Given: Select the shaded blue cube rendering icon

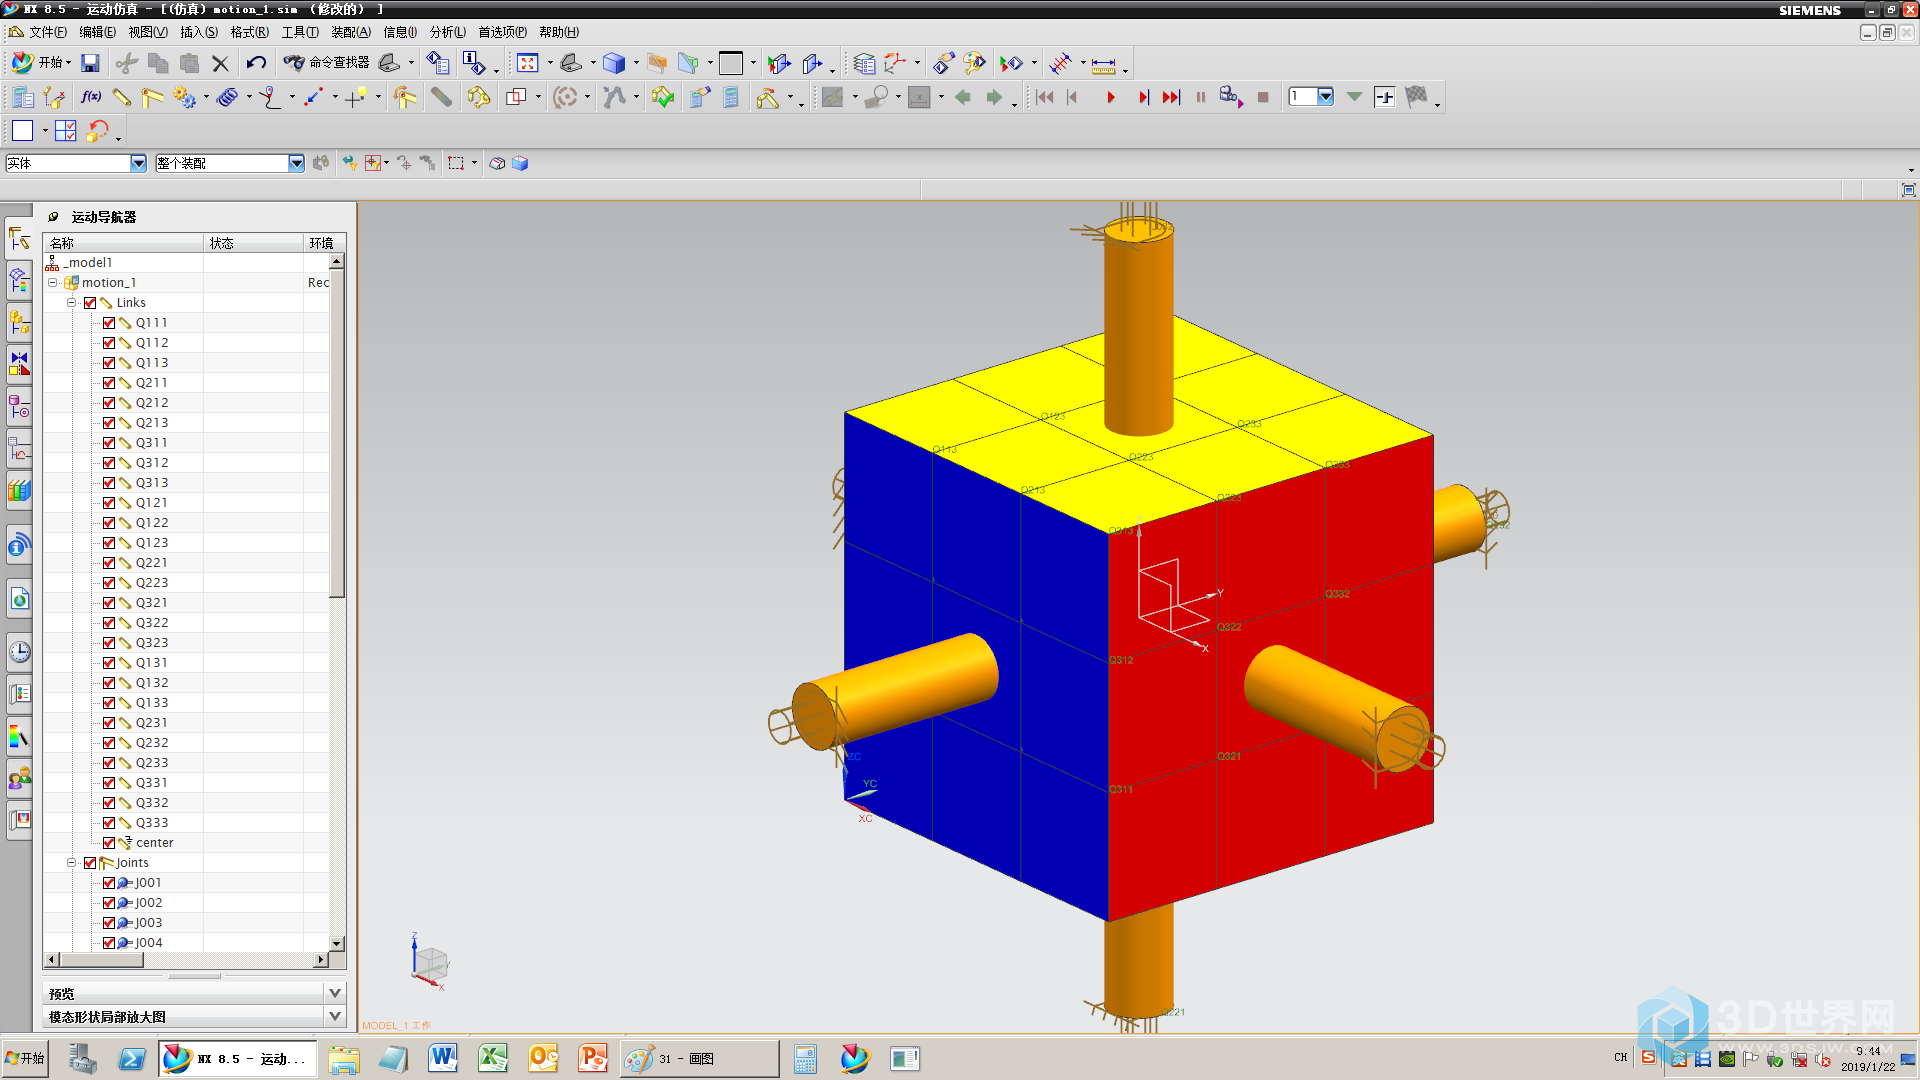Looking at the screenshot, I should pos(614,63).
